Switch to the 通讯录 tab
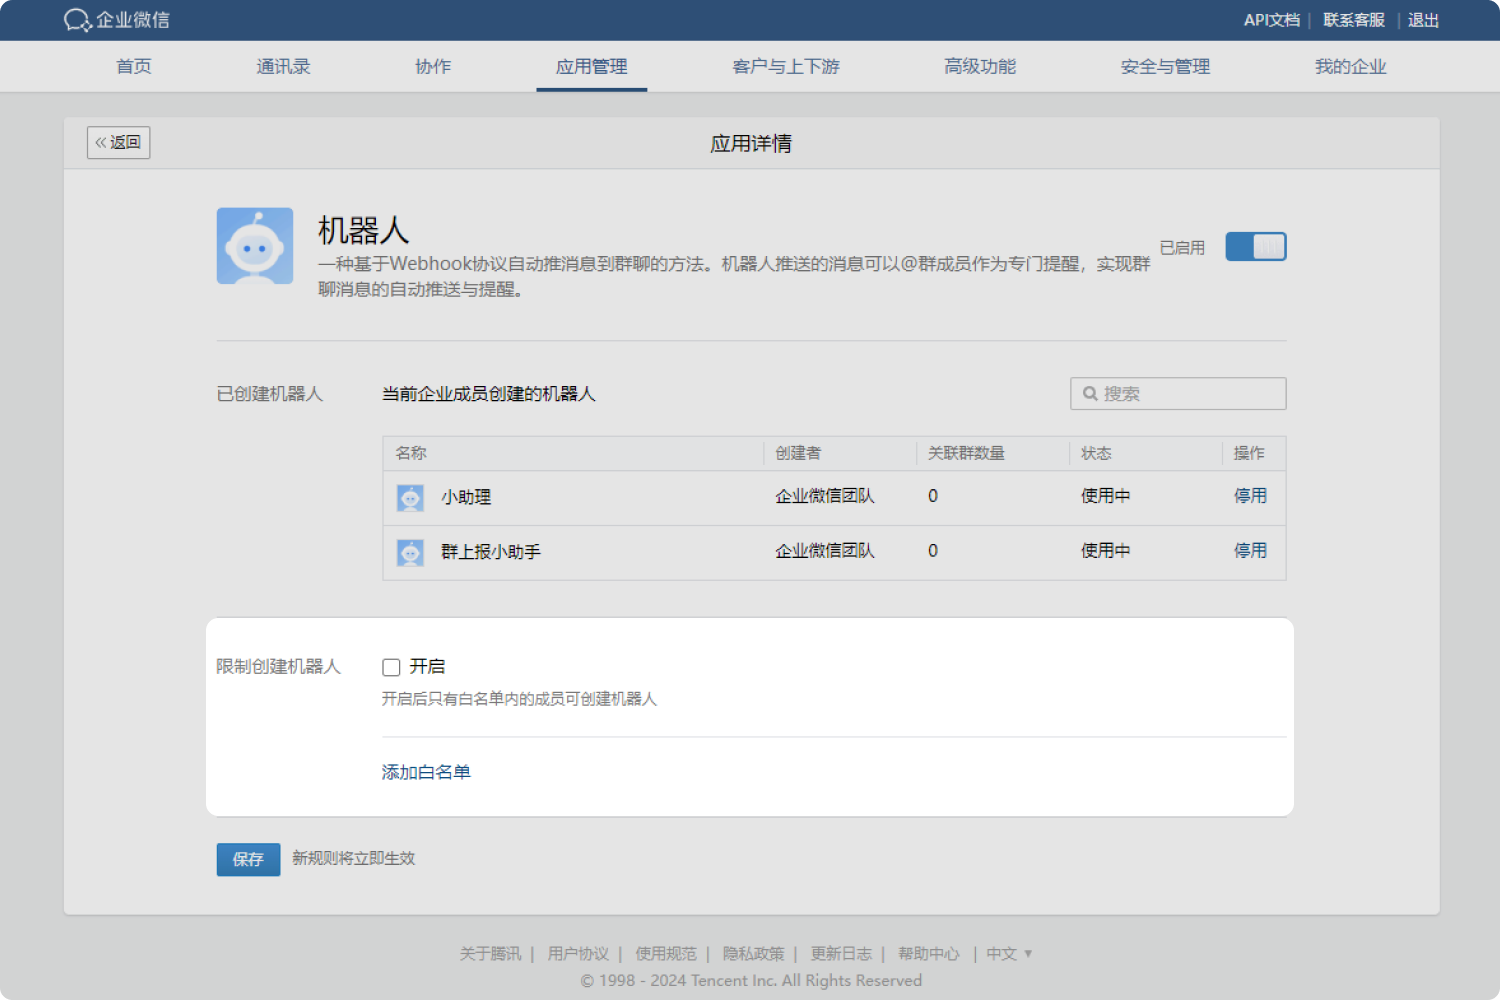The image size is (1500, 1000). 283,66
